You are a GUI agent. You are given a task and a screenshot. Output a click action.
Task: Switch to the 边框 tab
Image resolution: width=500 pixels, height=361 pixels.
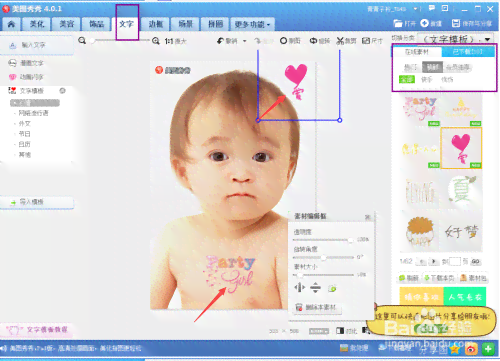[x=156, y=24]
